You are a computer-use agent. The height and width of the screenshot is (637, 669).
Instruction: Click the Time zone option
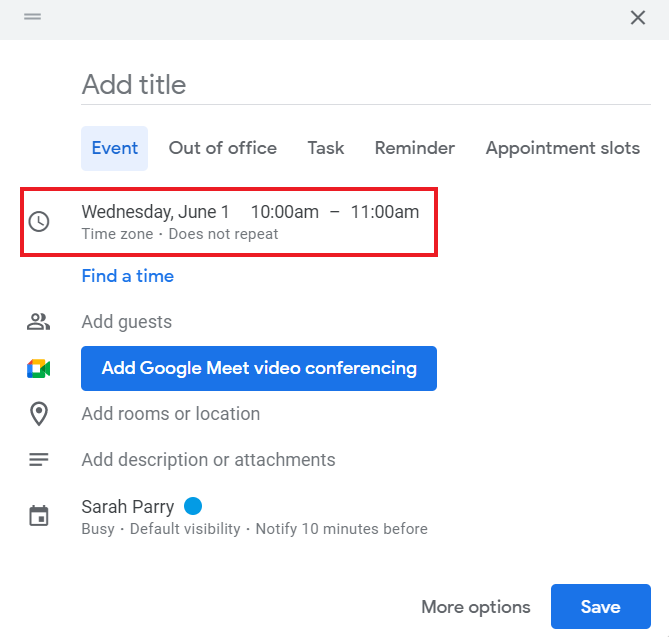[117, 234]
